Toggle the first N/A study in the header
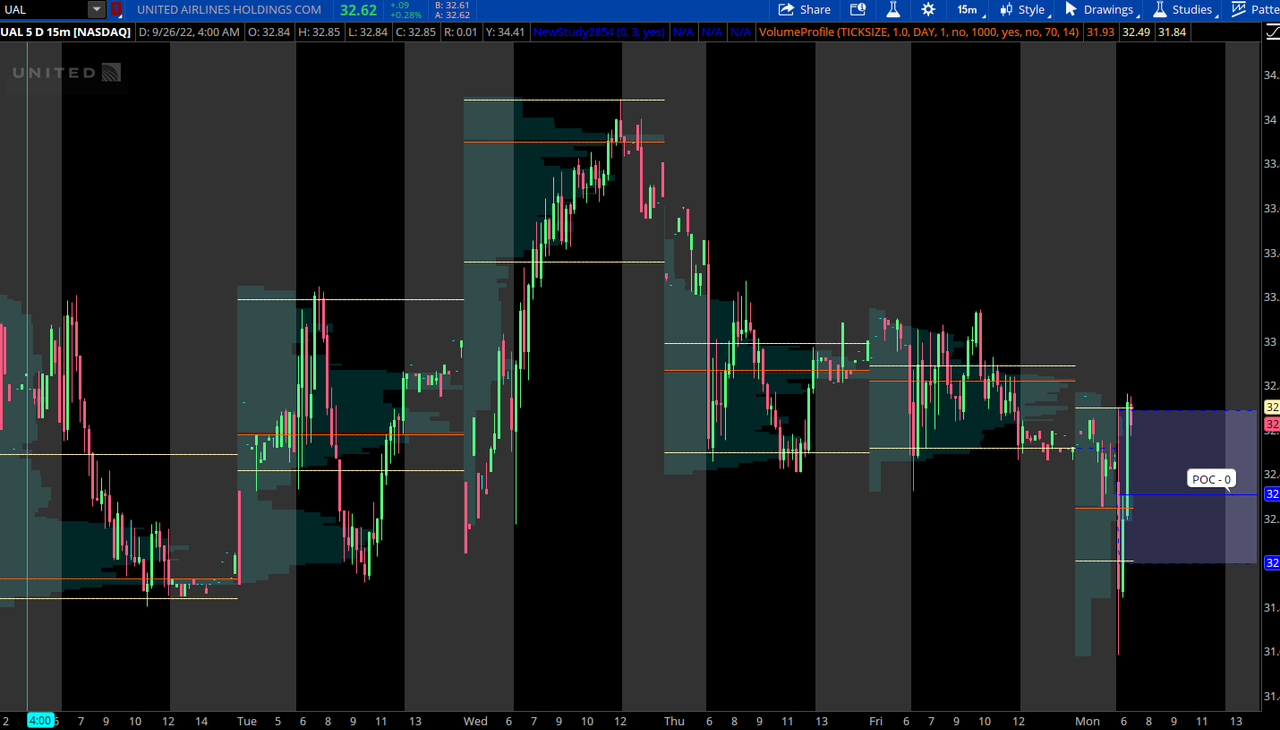 pos(684,32)
